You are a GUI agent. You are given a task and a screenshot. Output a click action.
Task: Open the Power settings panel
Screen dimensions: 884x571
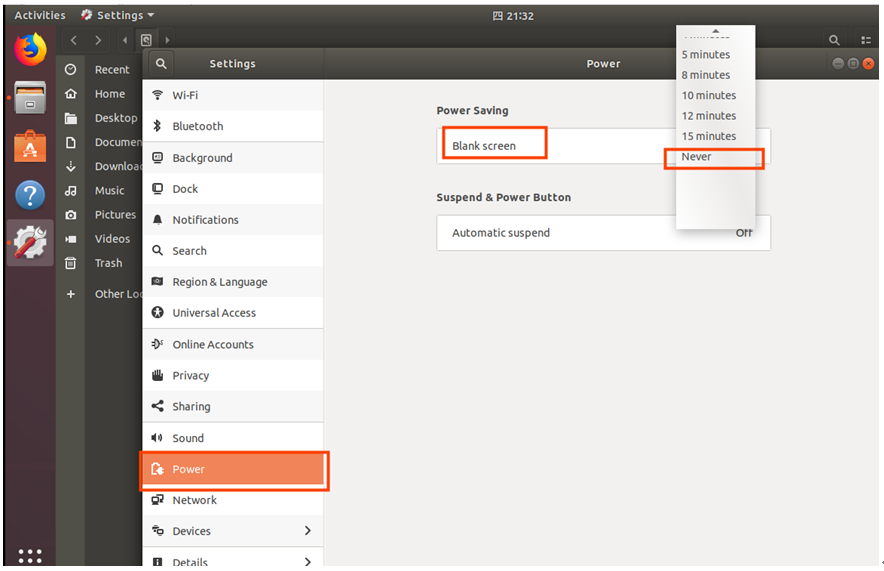[x=233, y=469]
